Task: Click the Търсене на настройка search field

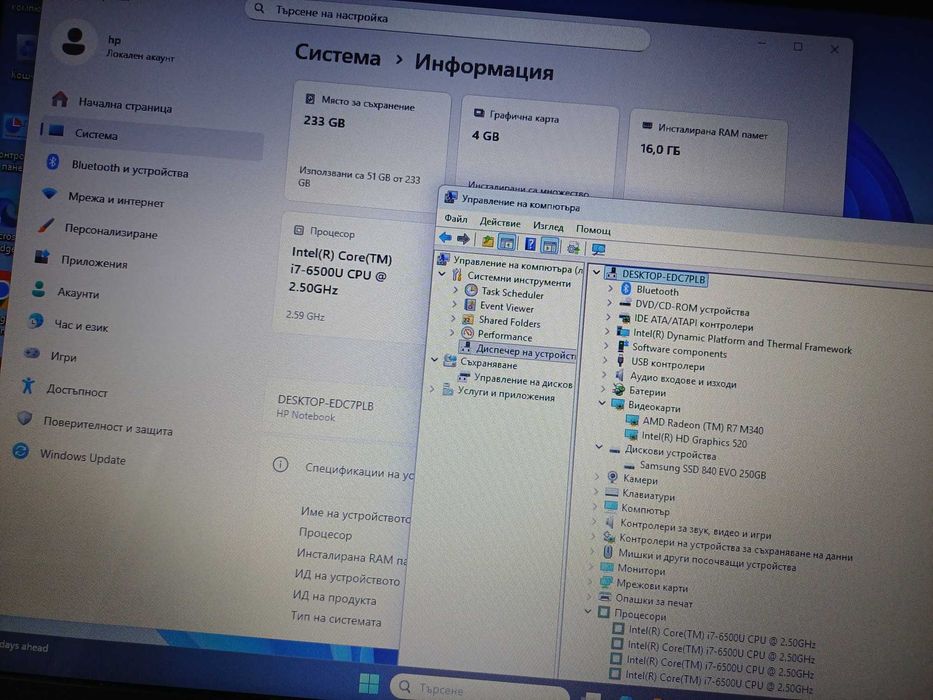Action: coord(447,23)
